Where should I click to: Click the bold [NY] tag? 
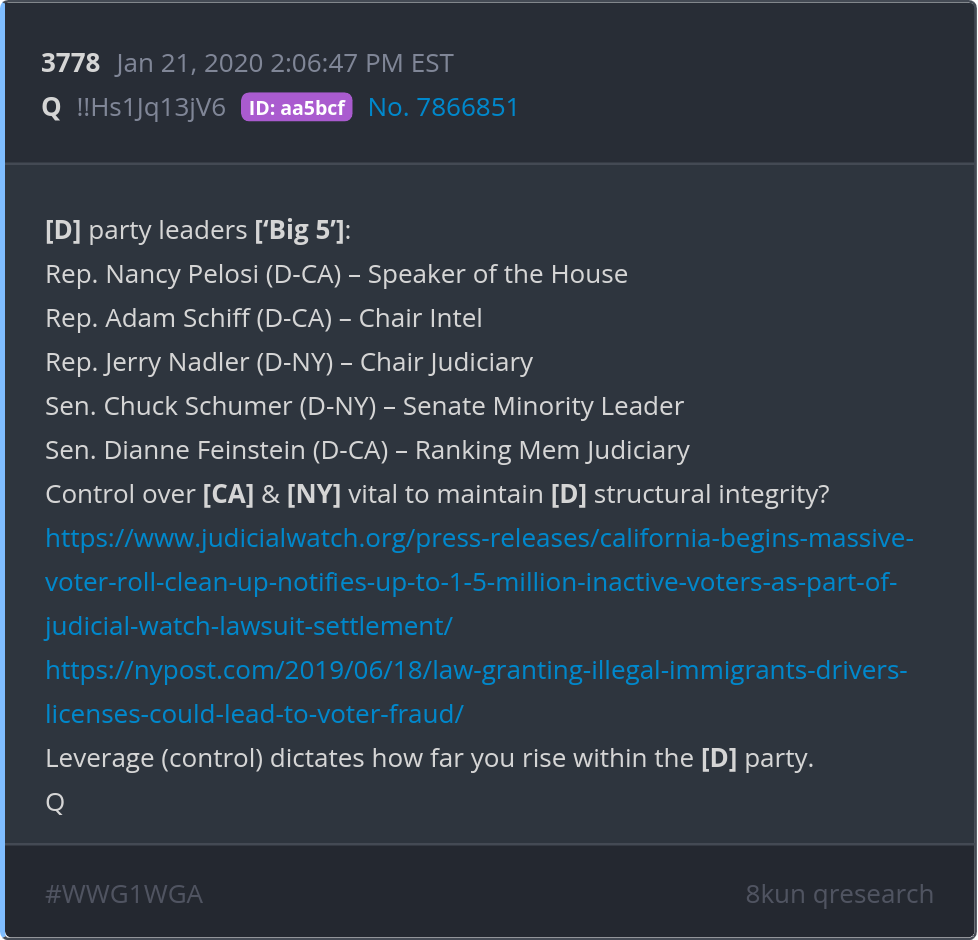313,494
